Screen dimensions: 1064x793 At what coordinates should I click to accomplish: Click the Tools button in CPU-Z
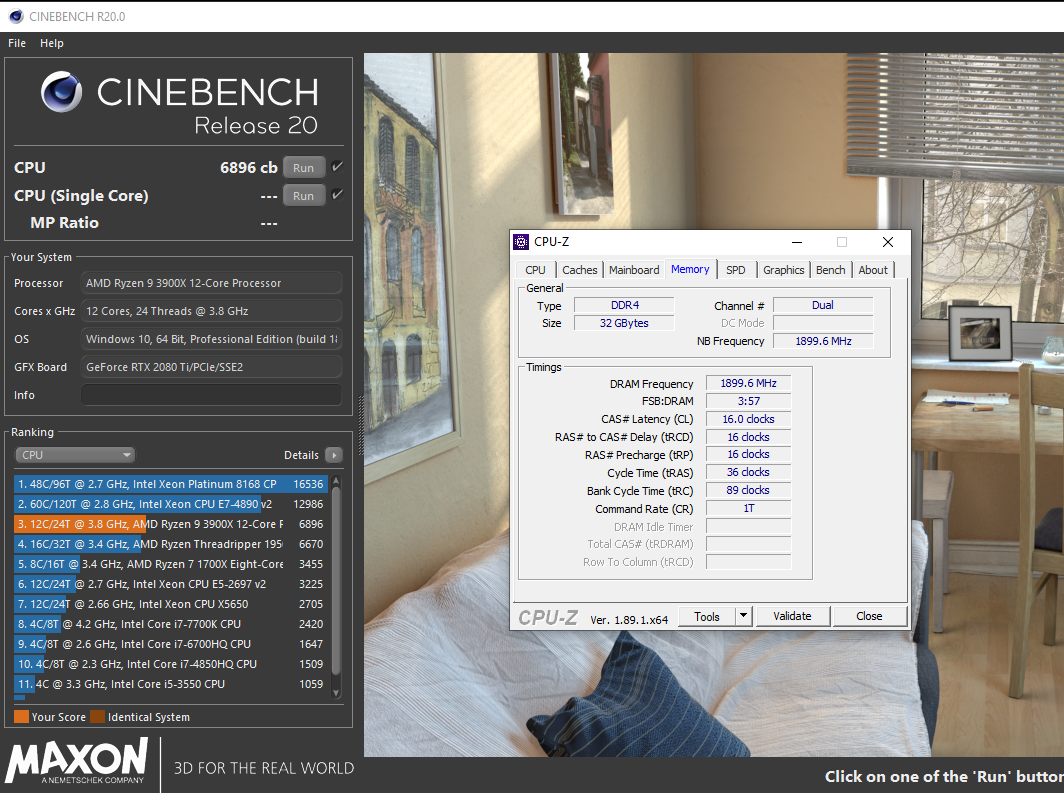coord(706,616)
